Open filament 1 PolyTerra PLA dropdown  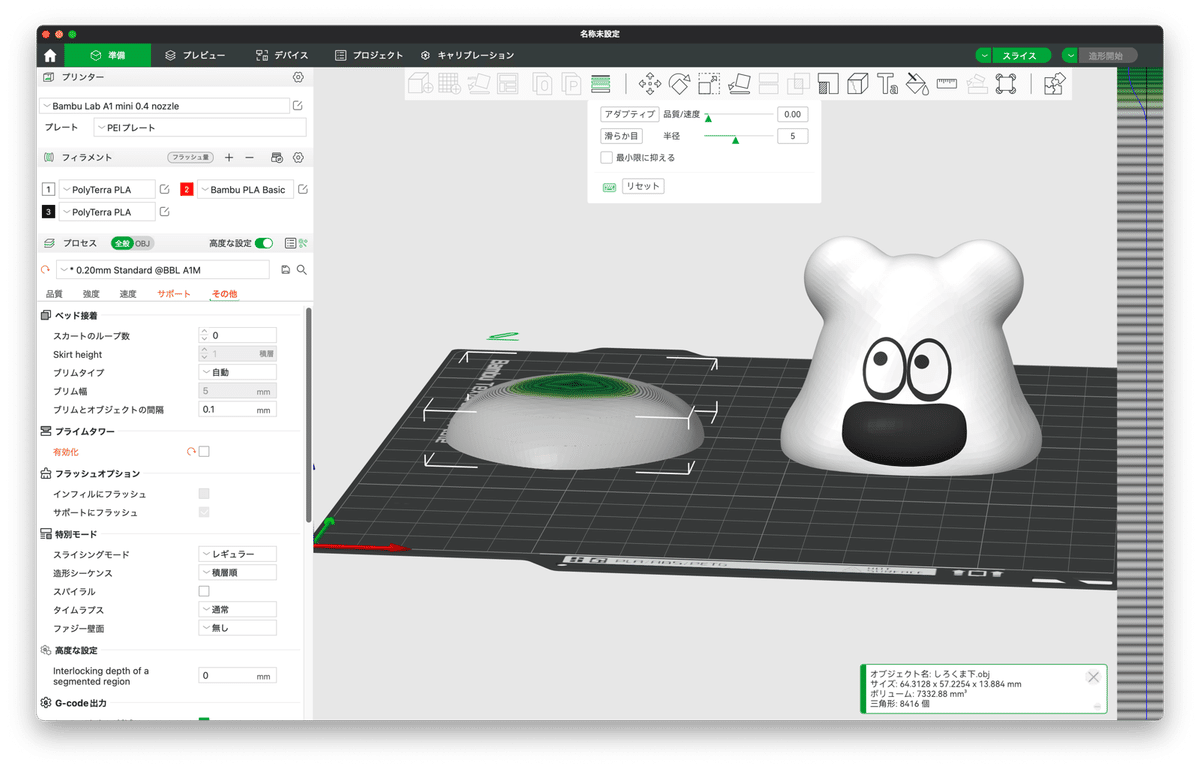(x=107, y=189)
